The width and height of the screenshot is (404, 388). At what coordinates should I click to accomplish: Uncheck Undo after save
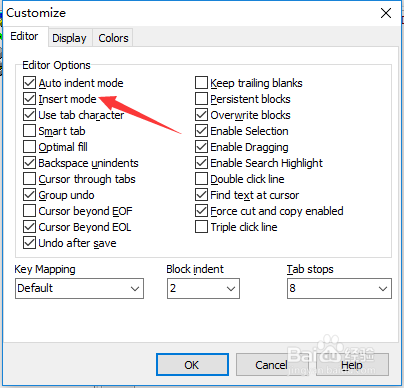(29, 243)
